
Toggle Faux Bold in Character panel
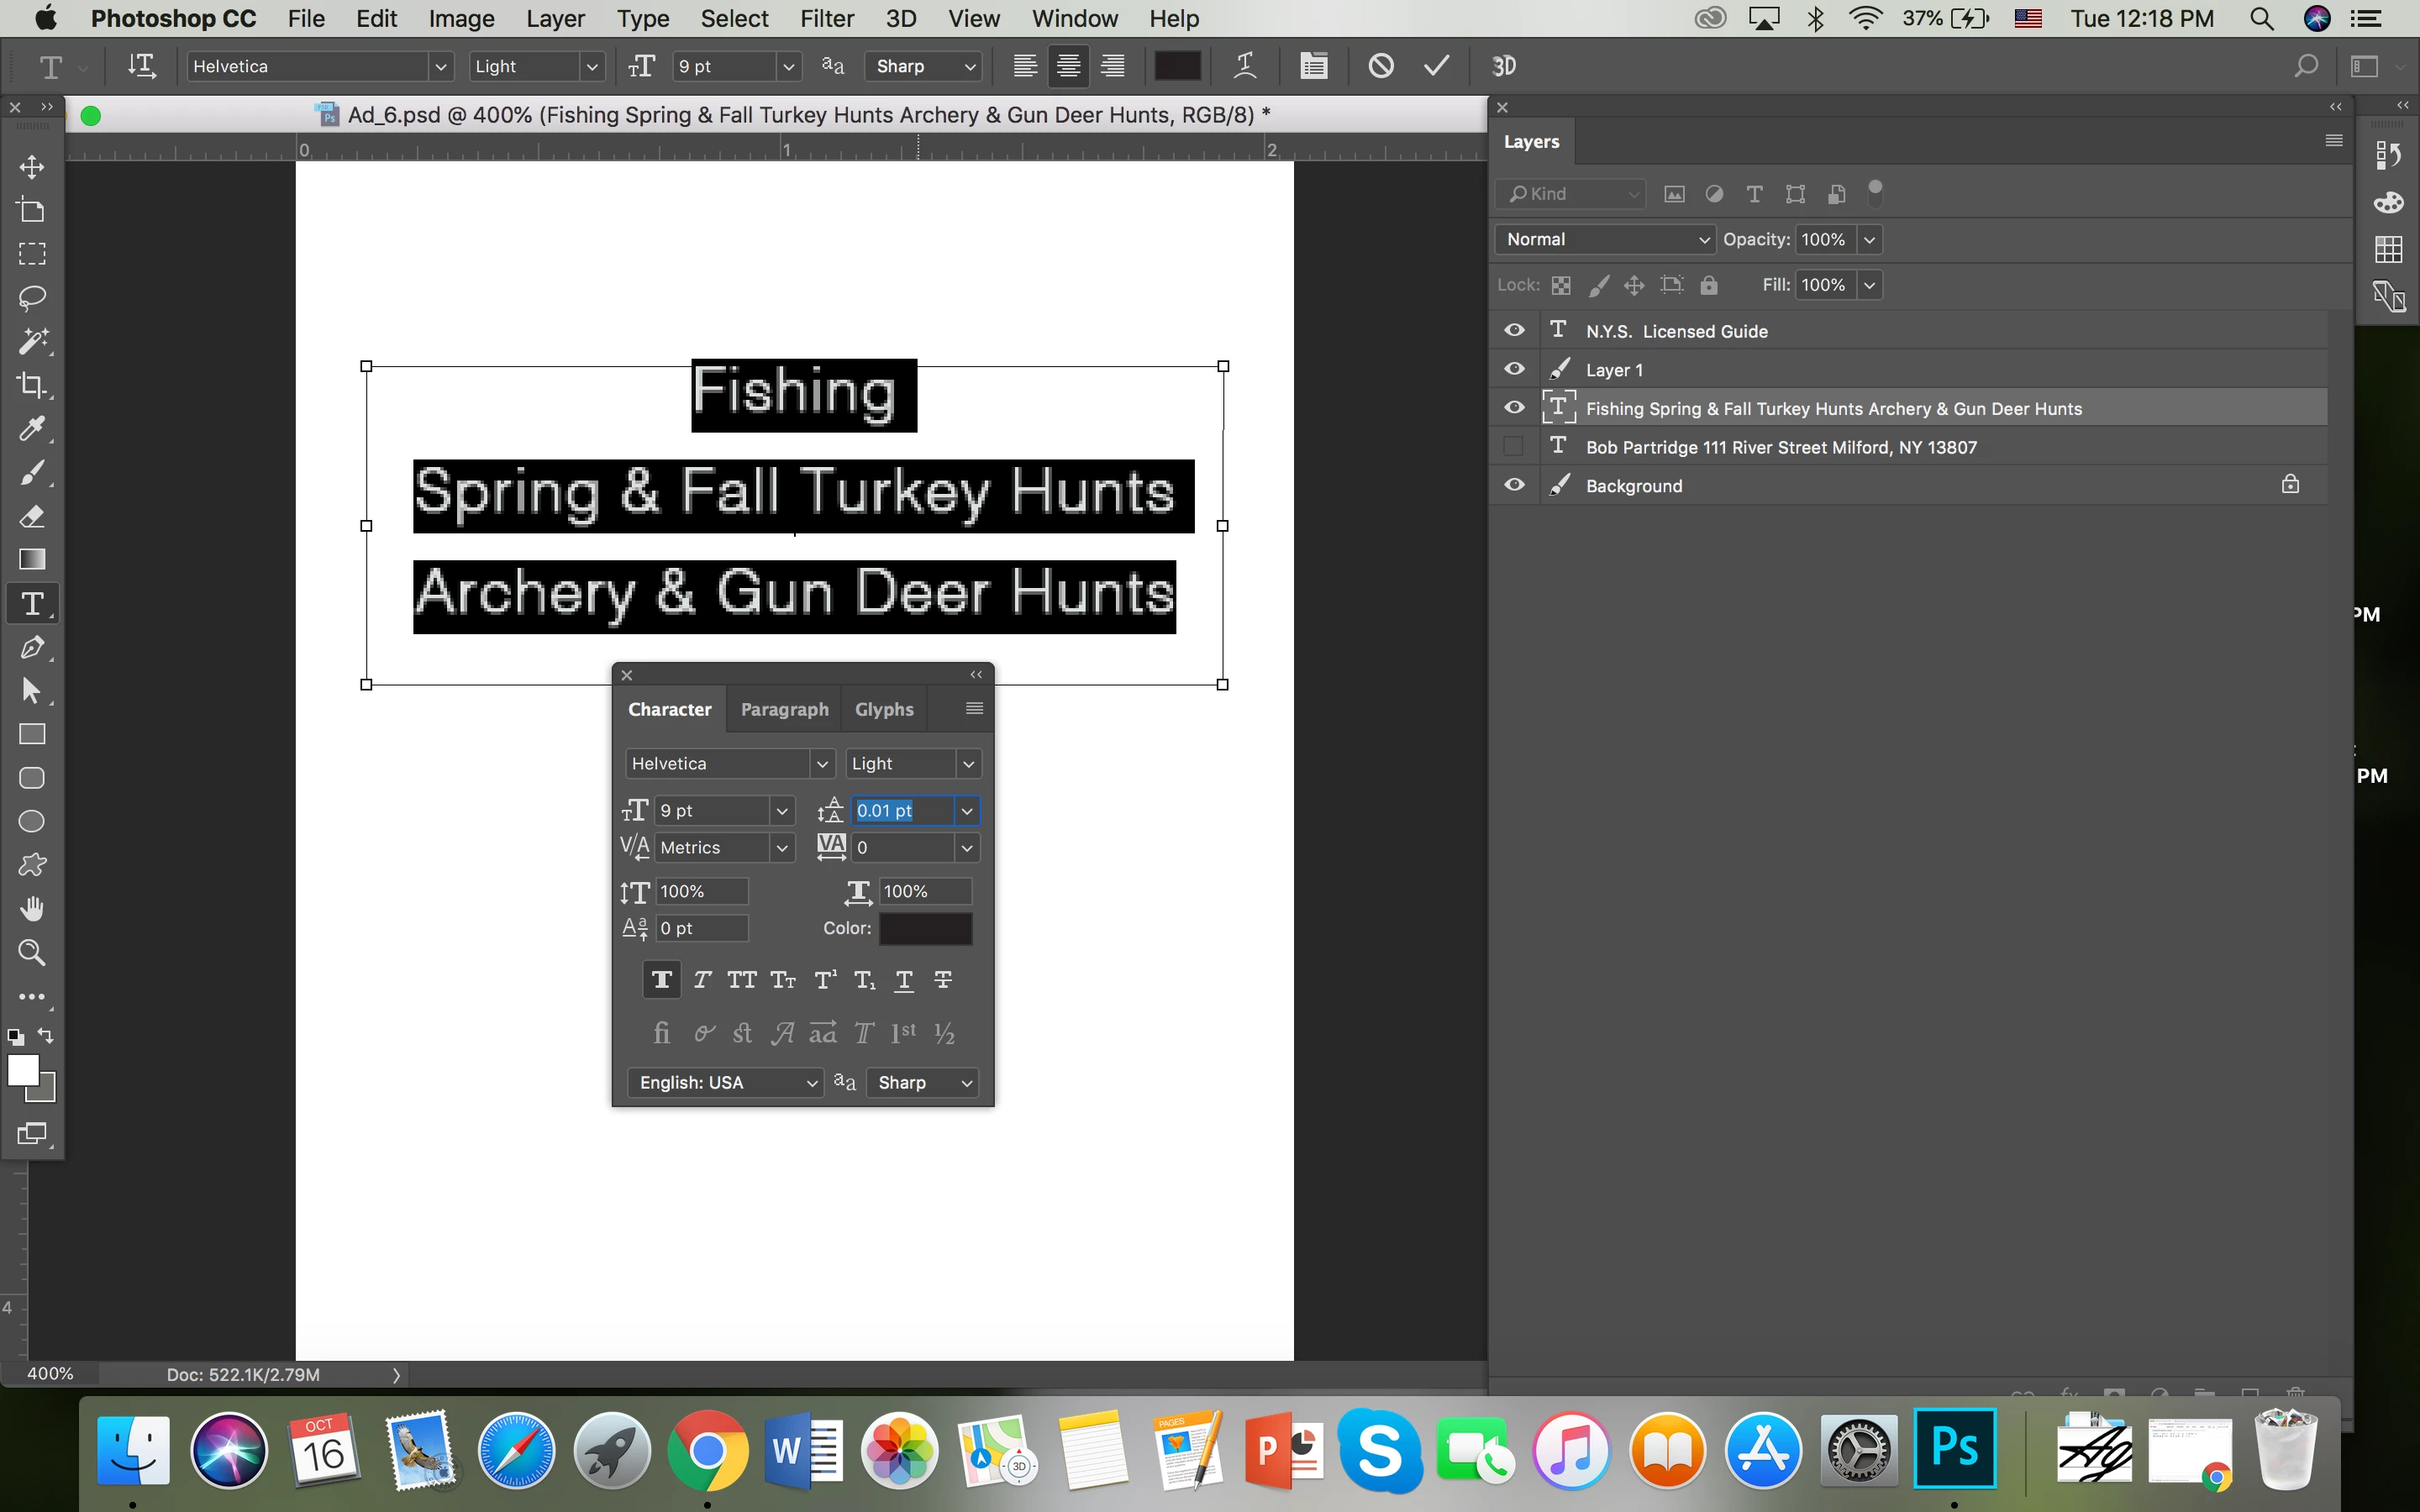661,980
